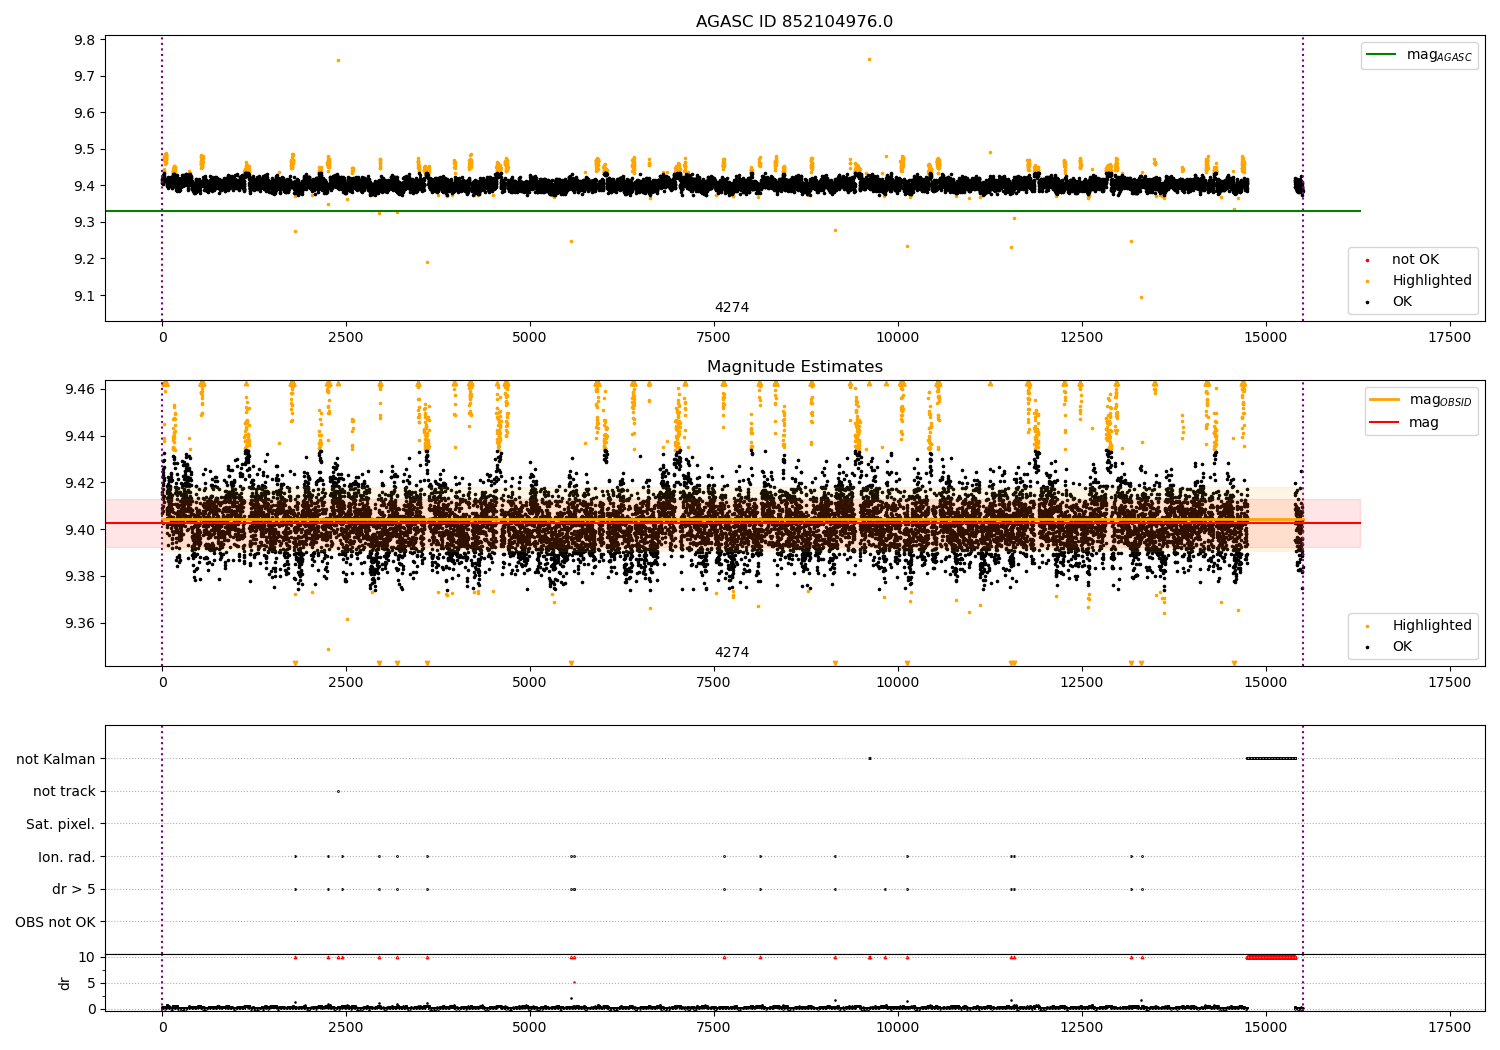Click the green mag AGASC legend line

tap(1383, 55)
